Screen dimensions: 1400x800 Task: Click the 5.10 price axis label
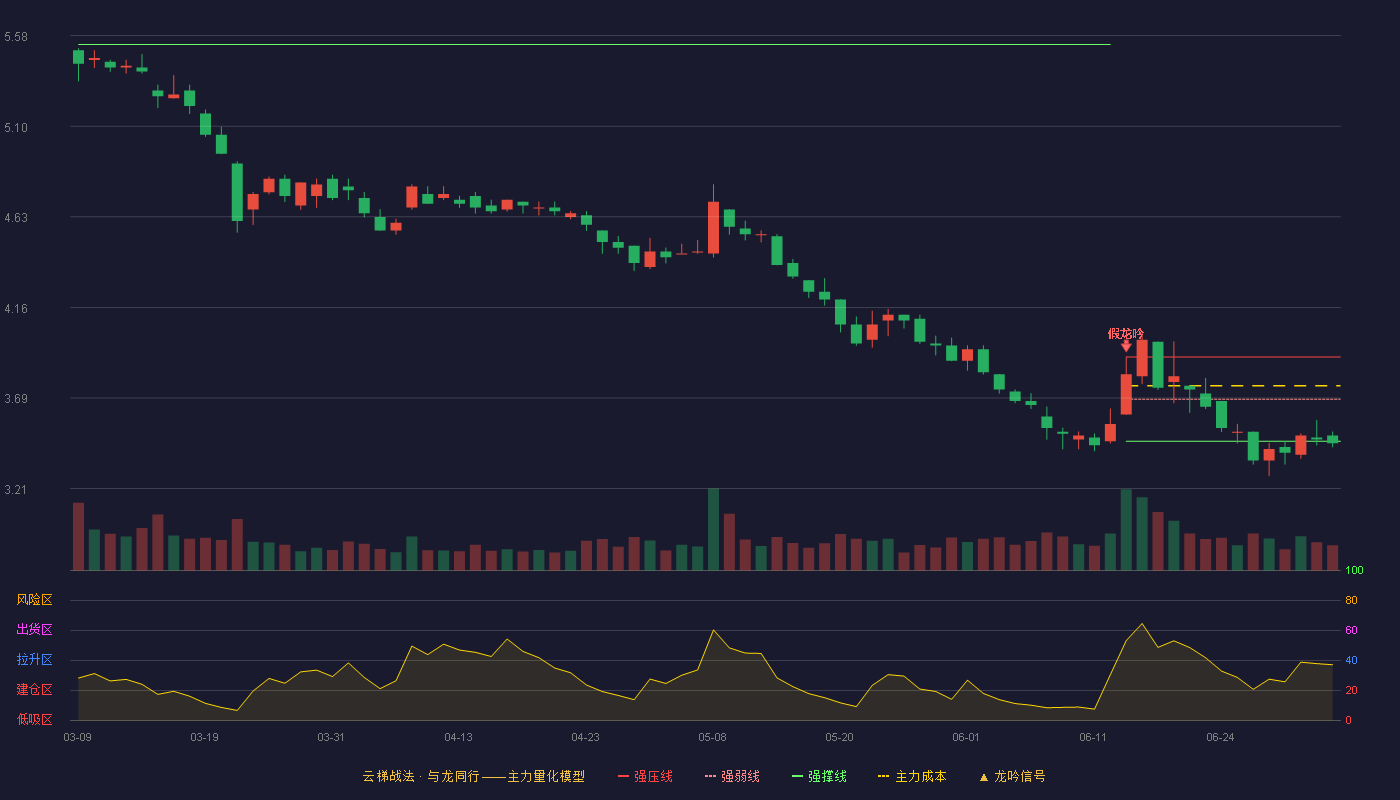pos(16,128)
